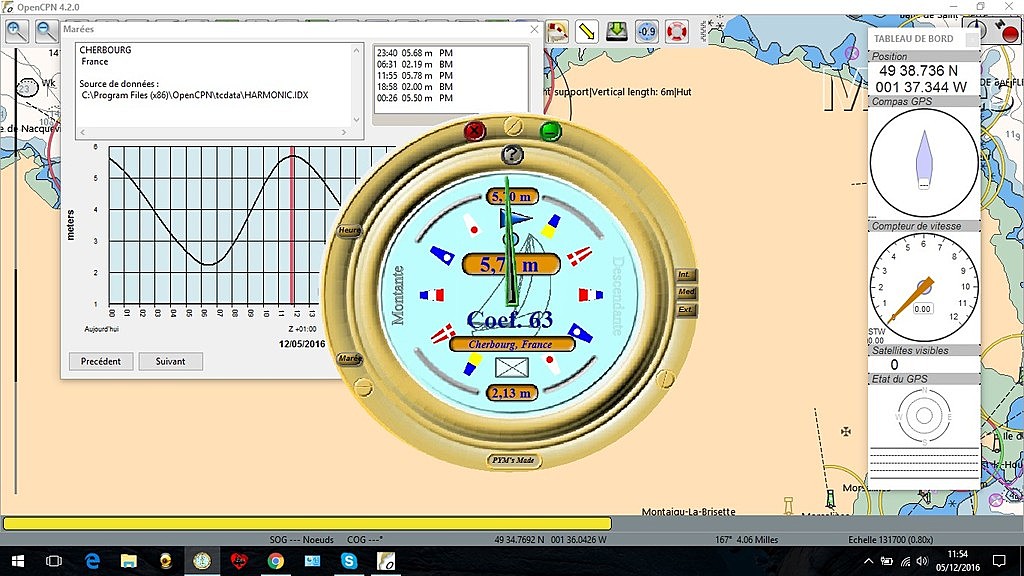The image size is (1024, 576).
Task: Click the Marée knob on dial rim
Action: (350, 359)
